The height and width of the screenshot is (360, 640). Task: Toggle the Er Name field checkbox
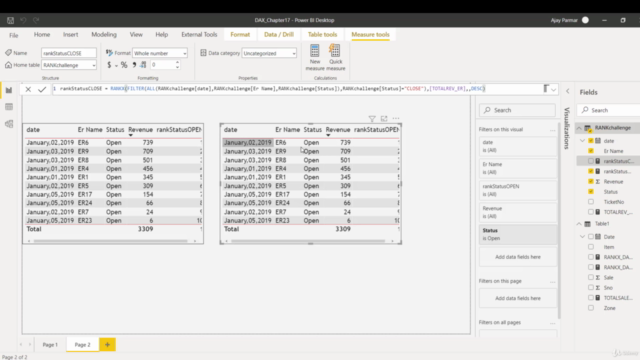pyautogui.click(x=591, y=151)
